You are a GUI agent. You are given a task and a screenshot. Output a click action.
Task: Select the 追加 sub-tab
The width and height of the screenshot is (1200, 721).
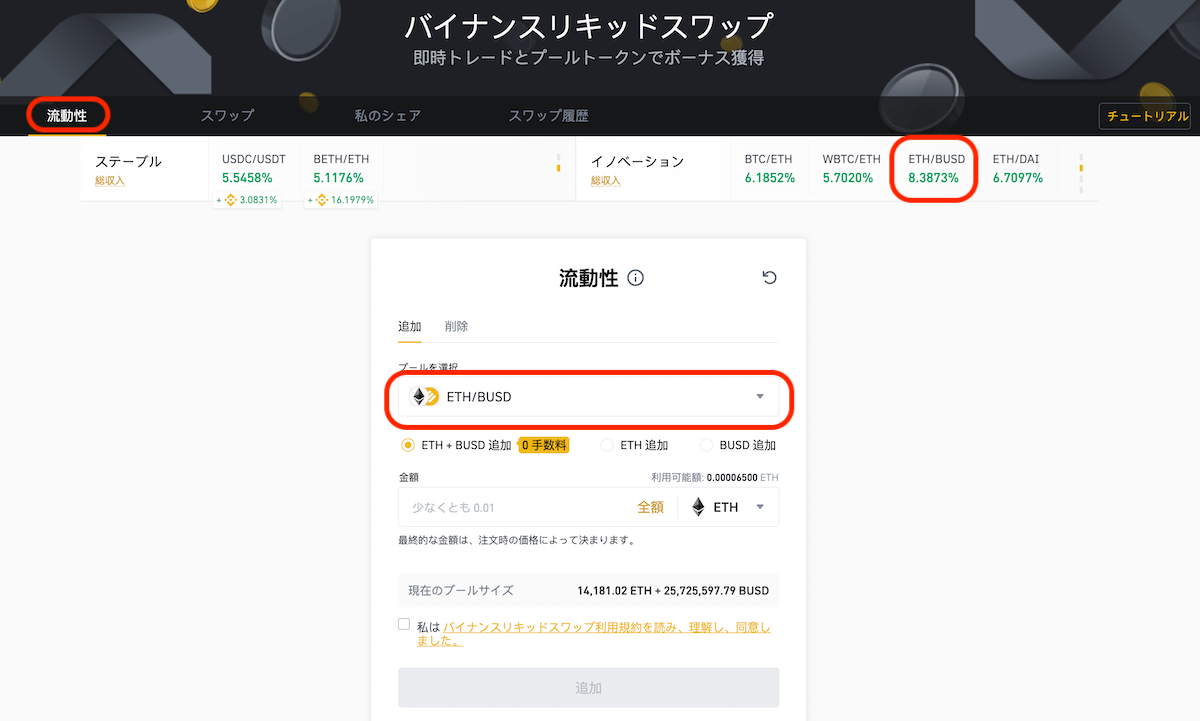(x=410, y=327)
